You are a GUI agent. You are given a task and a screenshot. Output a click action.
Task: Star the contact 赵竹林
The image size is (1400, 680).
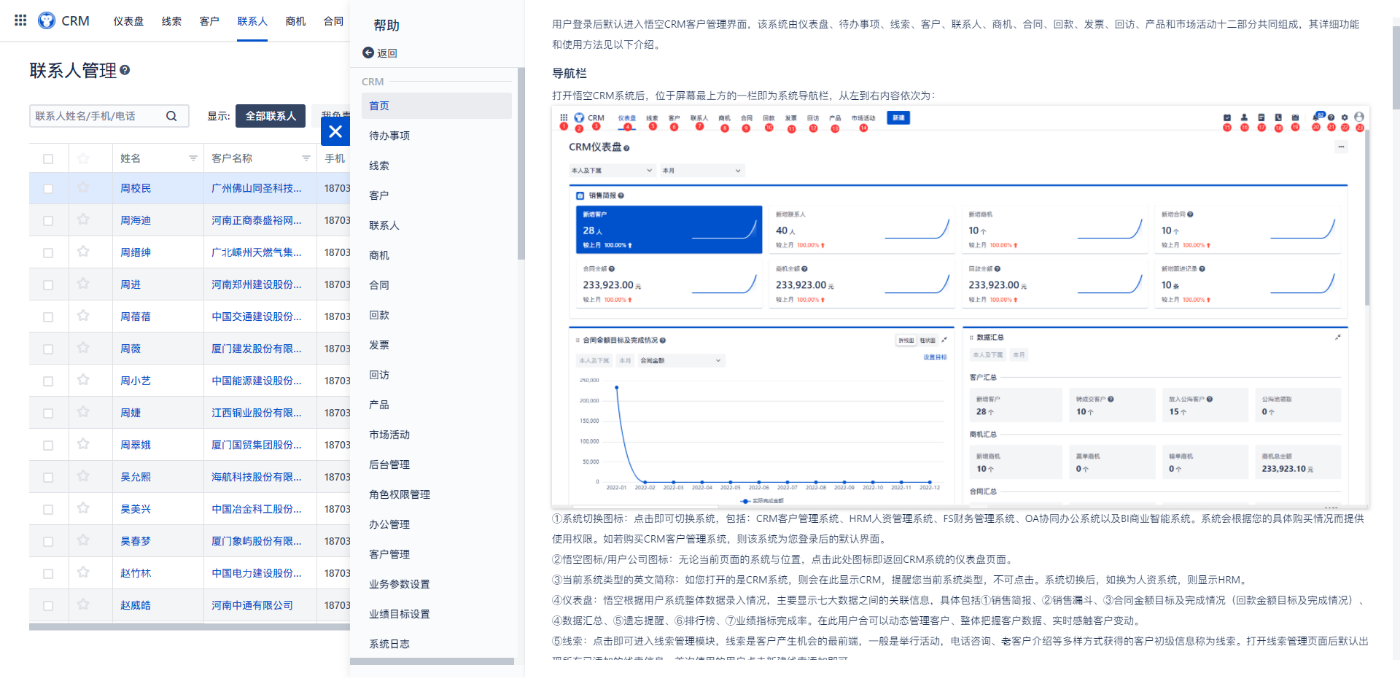(83, 573)
